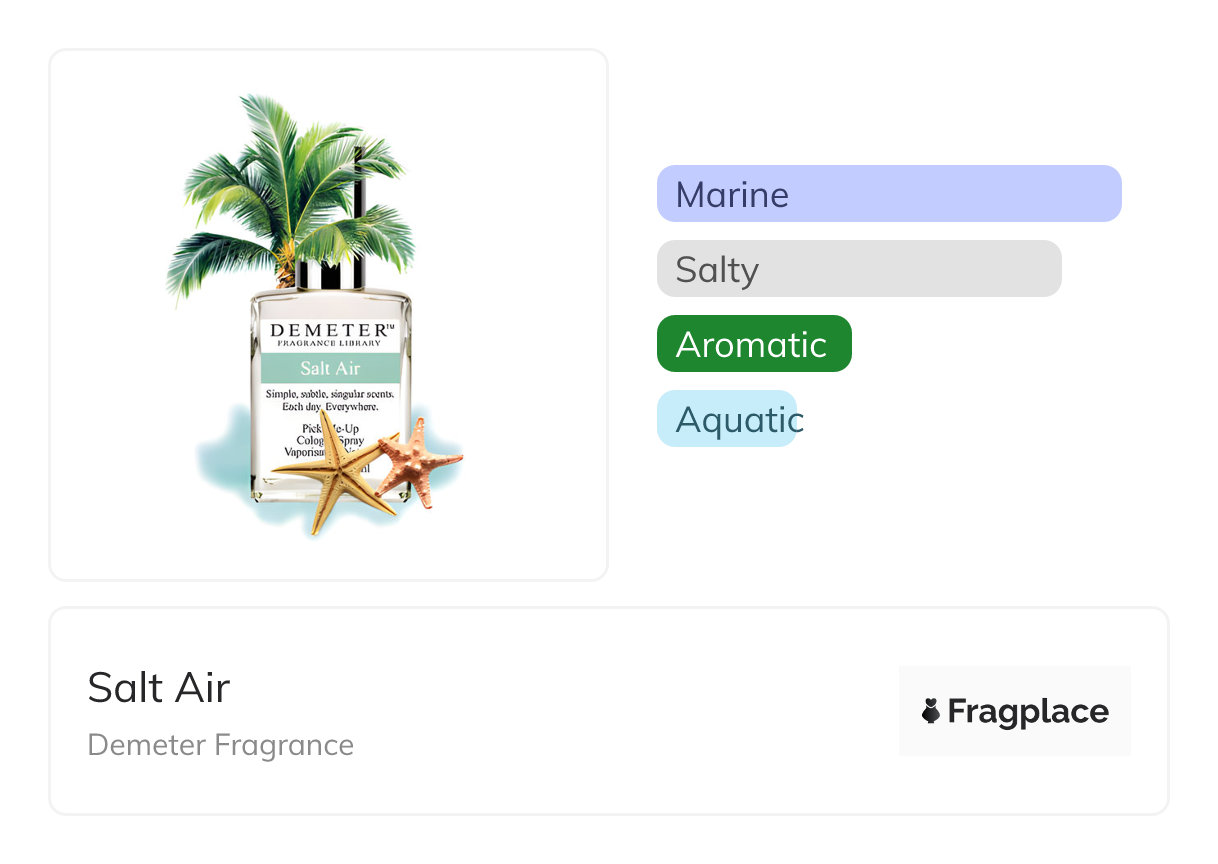The width and height of the screenshot is (1218, 864).
Task: Click the Fragplace bottle icon
Action: tap(931, 711)
